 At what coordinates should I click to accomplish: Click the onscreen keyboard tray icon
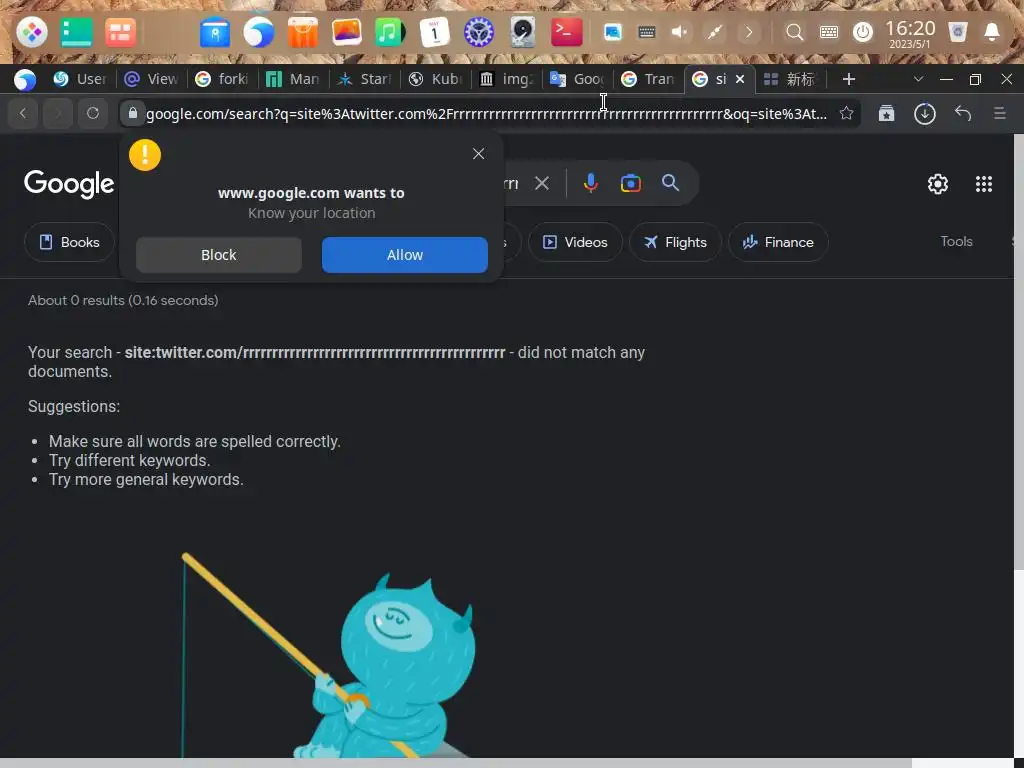point(647,32)
